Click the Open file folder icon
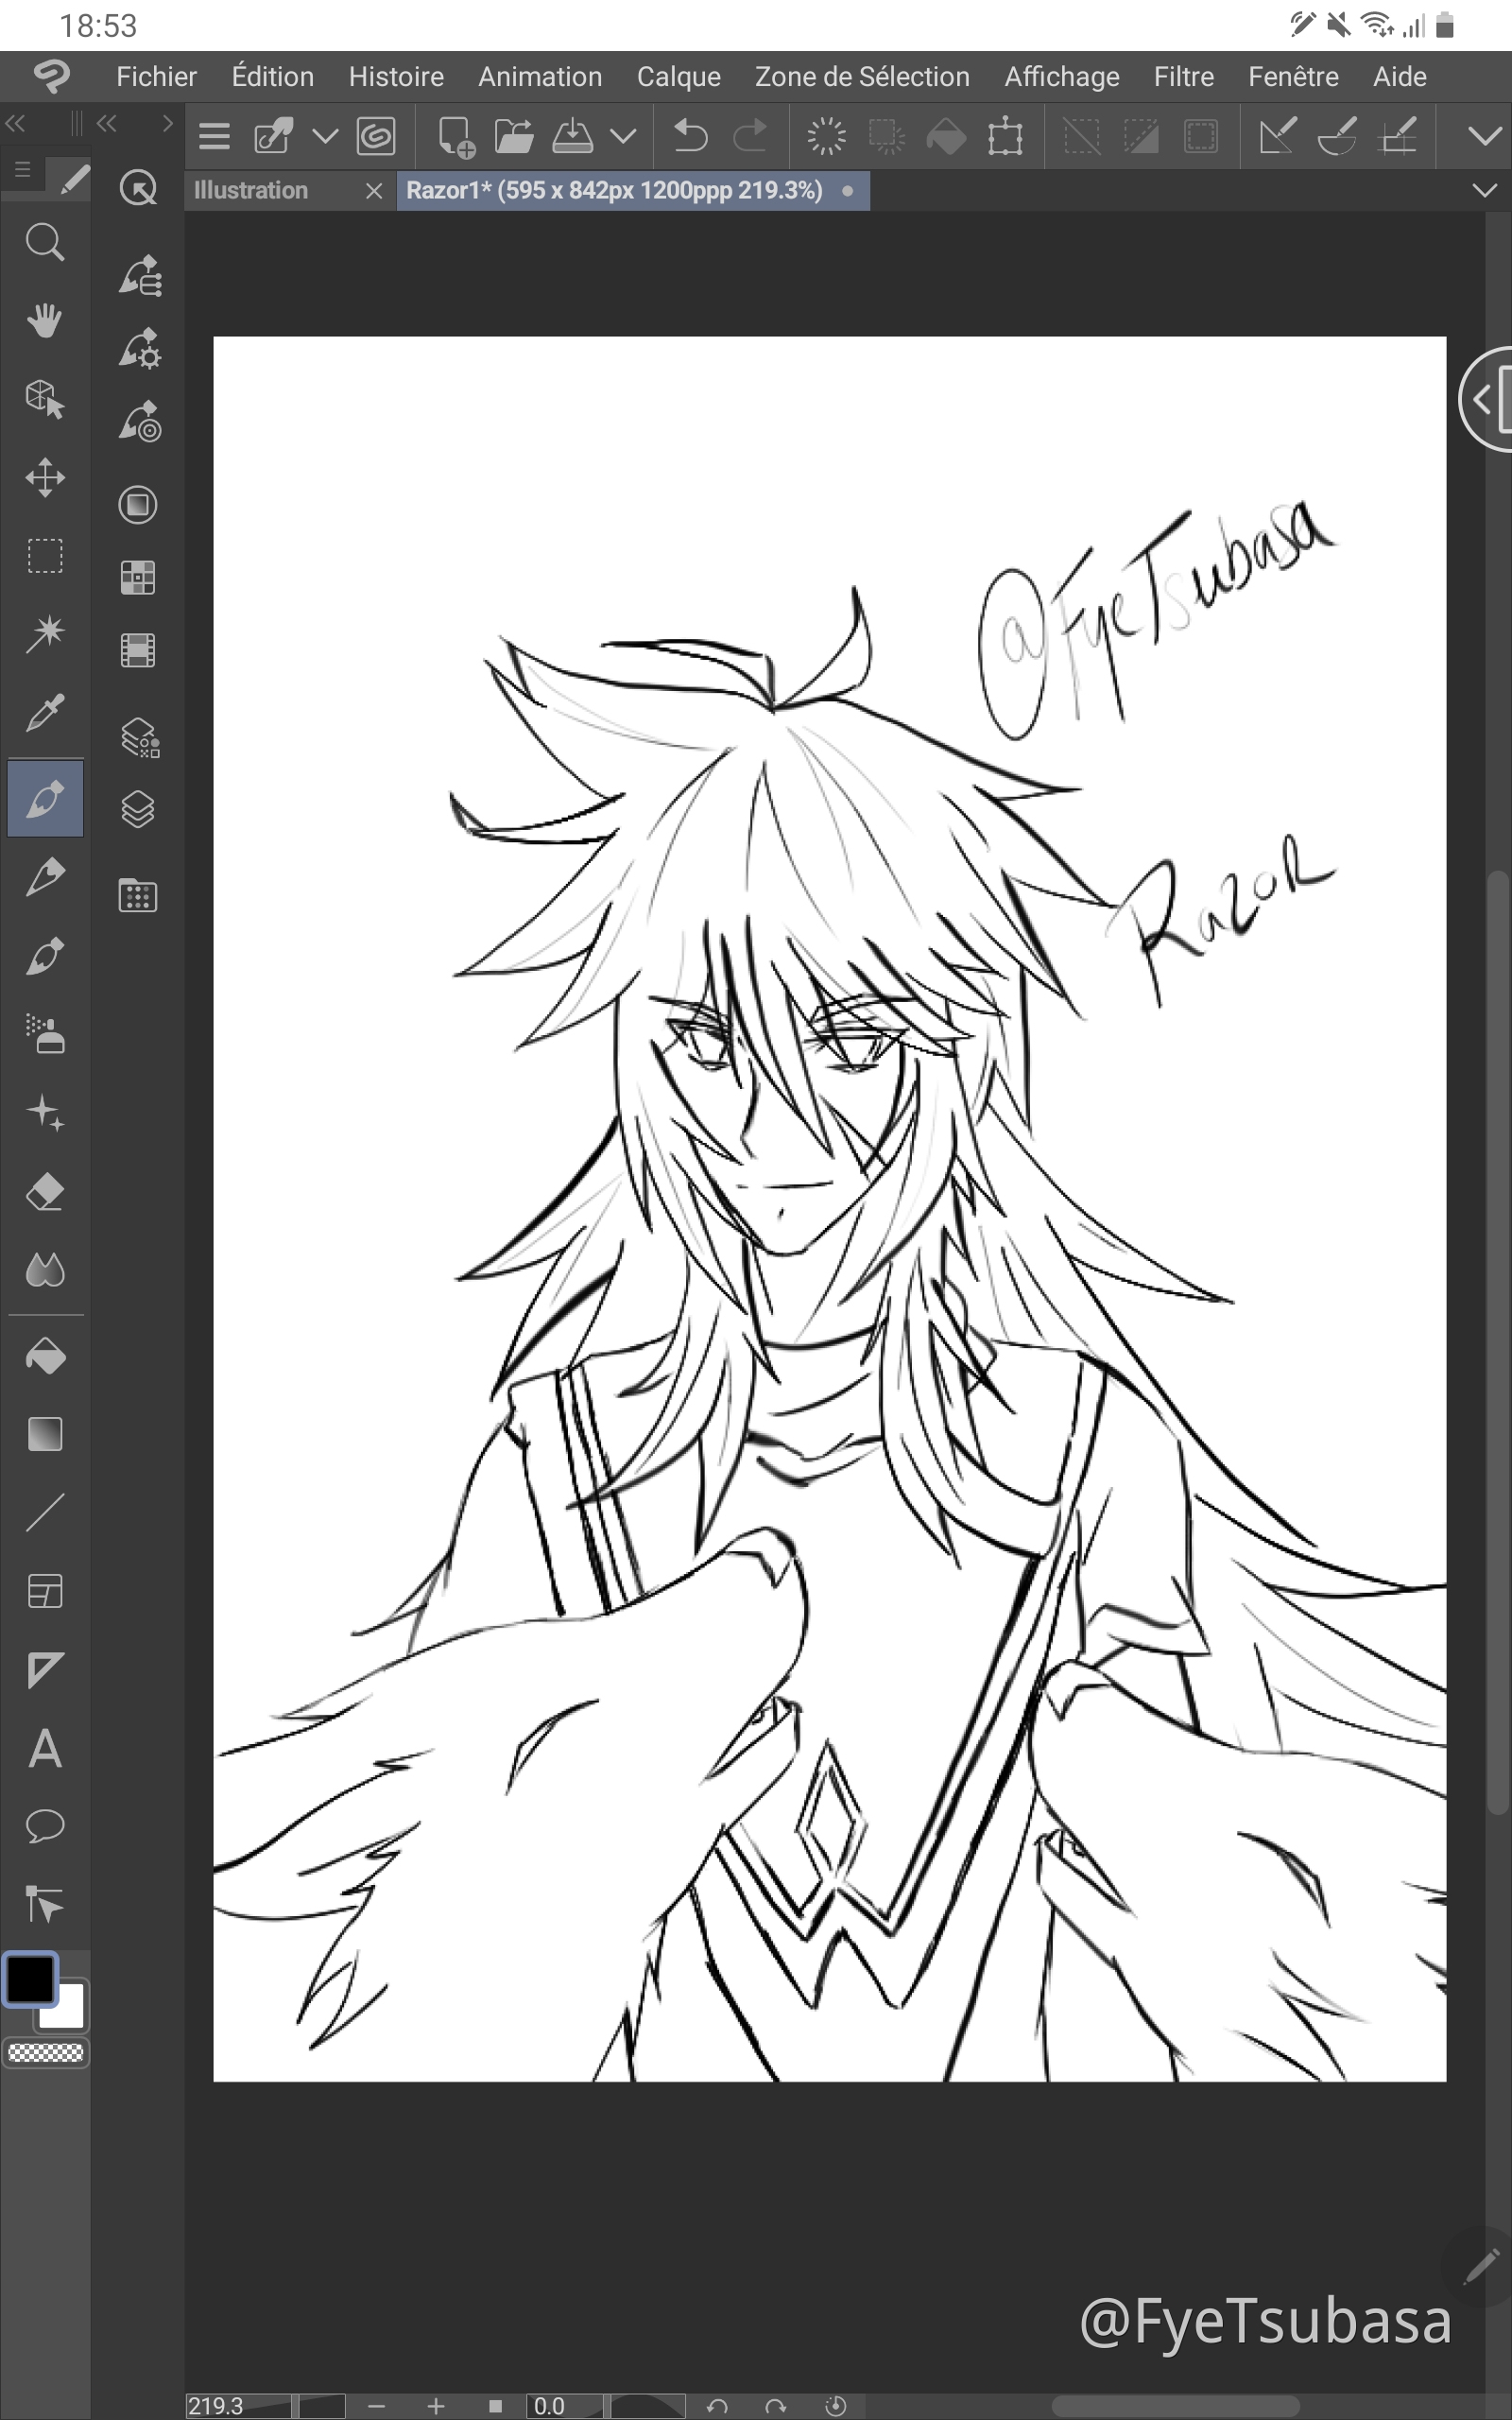This screenshot has height=2420, width=1512. coord(514,135)
